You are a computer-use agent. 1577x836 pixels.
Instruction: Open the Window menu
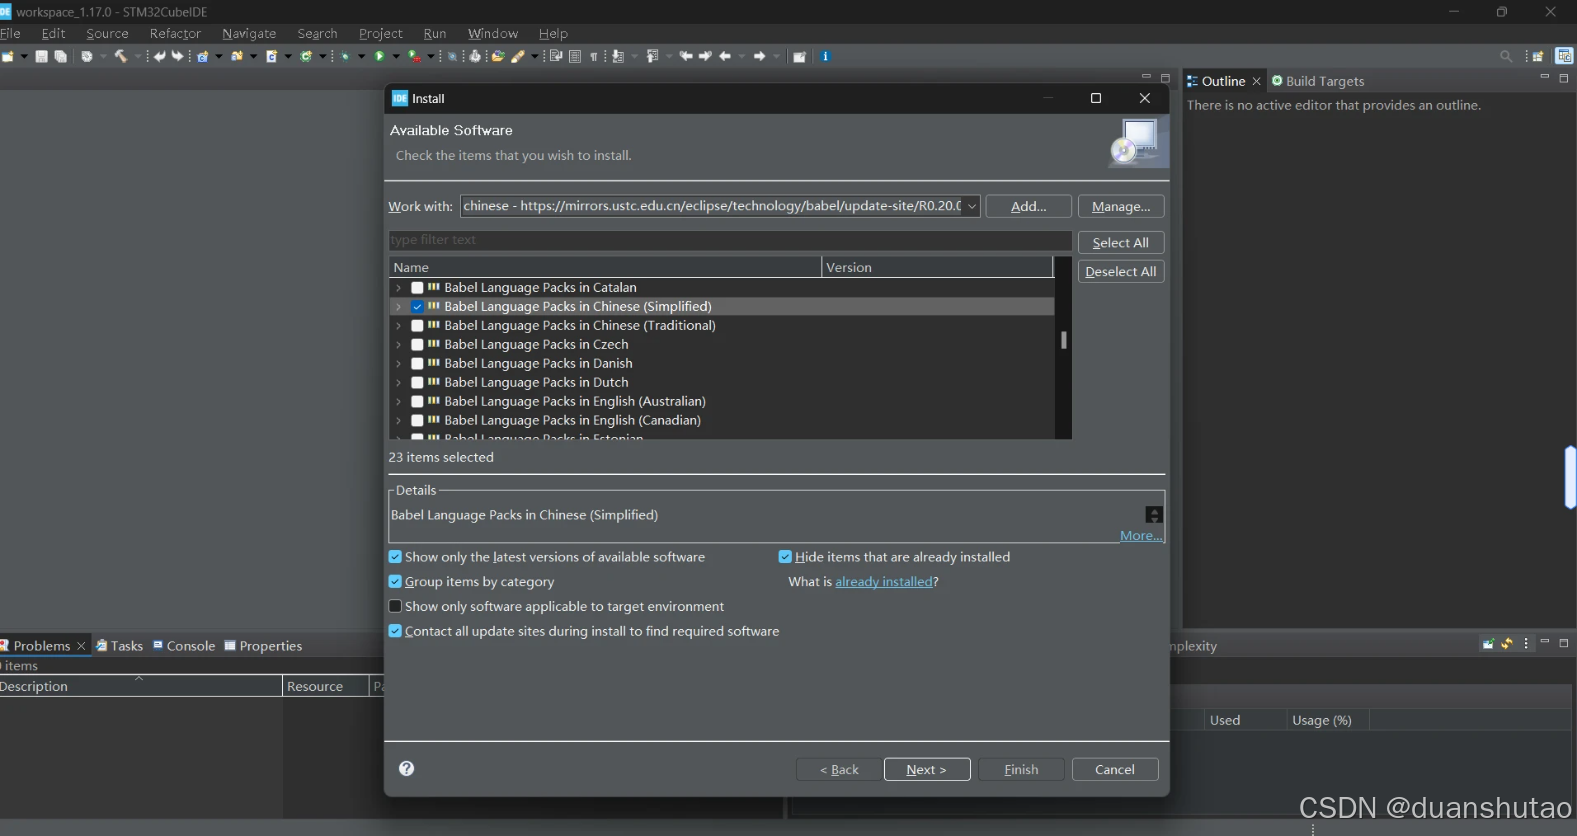(x=493, y=33)
